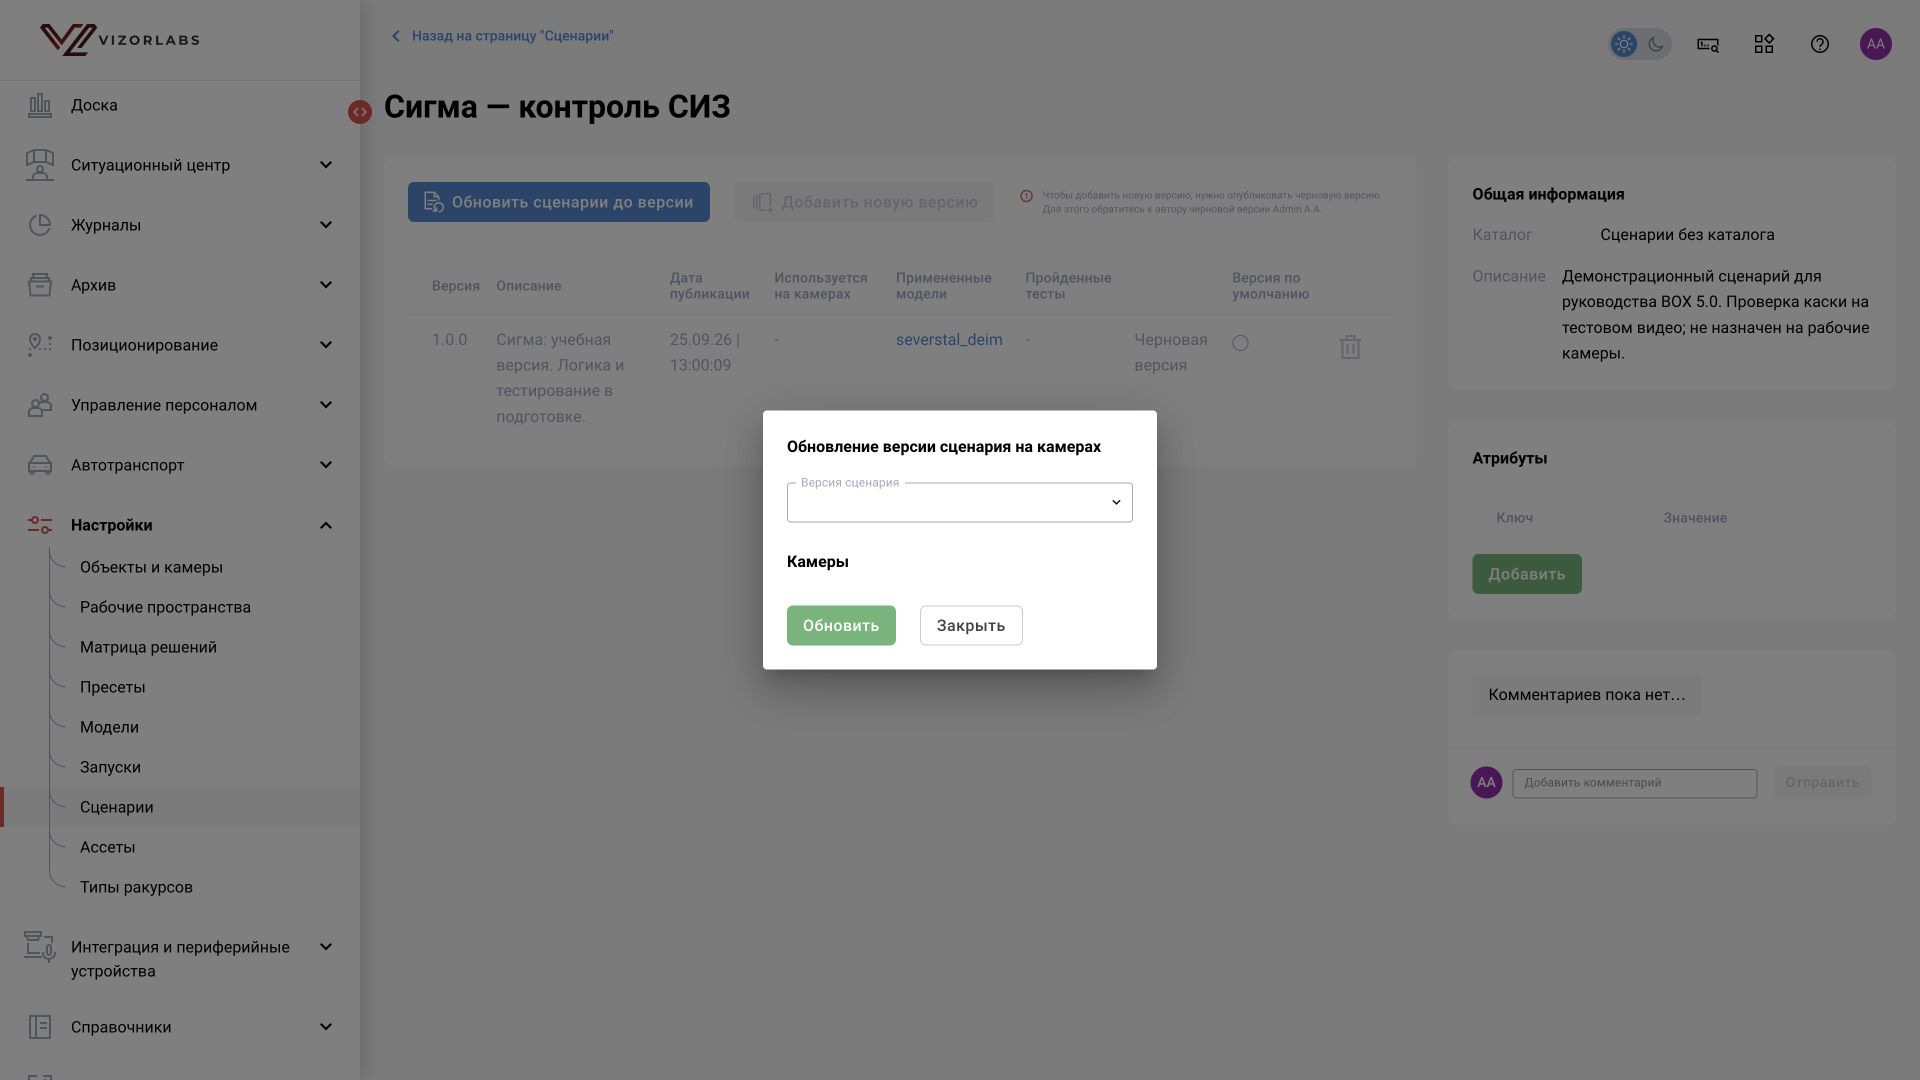Collapse sidebar with red arrows button

tap(360, 112)
